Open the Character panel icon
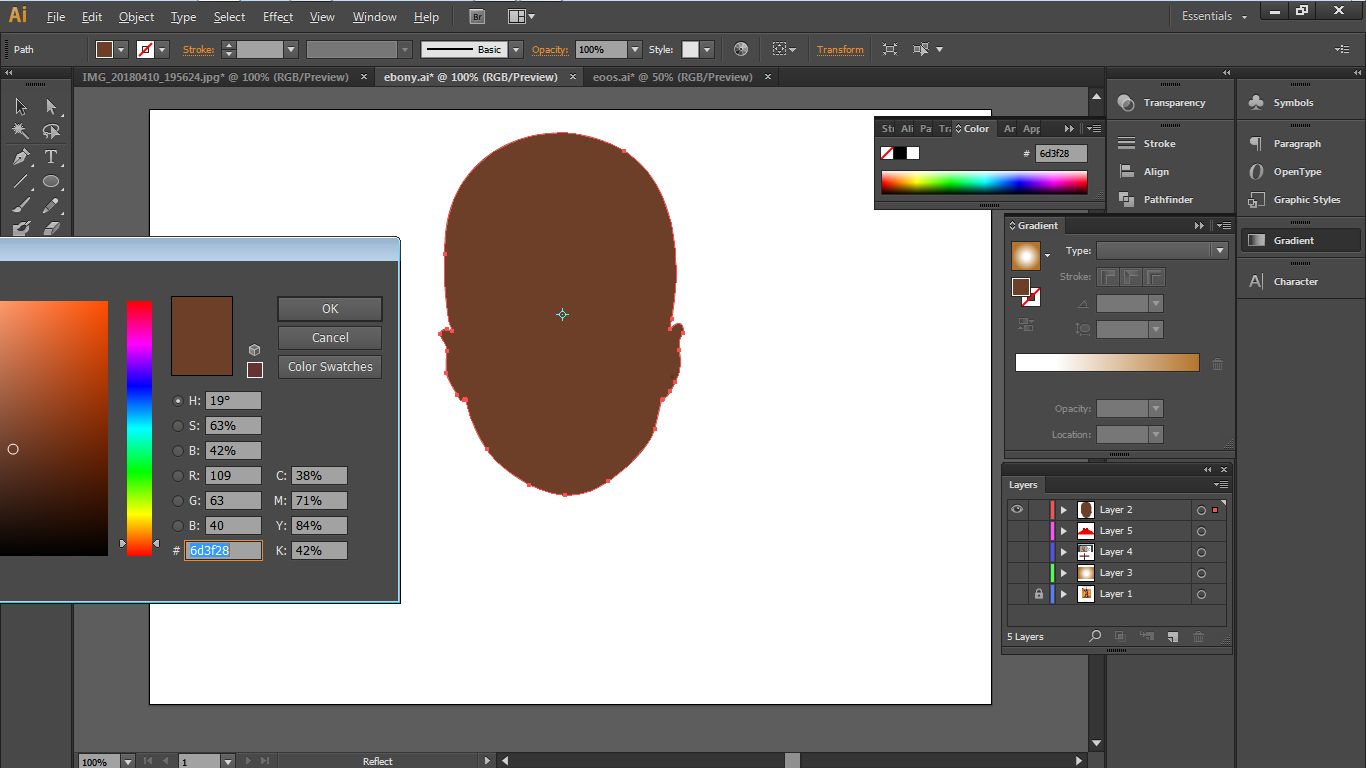The height and width of the screenshot is (768, 1366). click(x=1257, y=282)
